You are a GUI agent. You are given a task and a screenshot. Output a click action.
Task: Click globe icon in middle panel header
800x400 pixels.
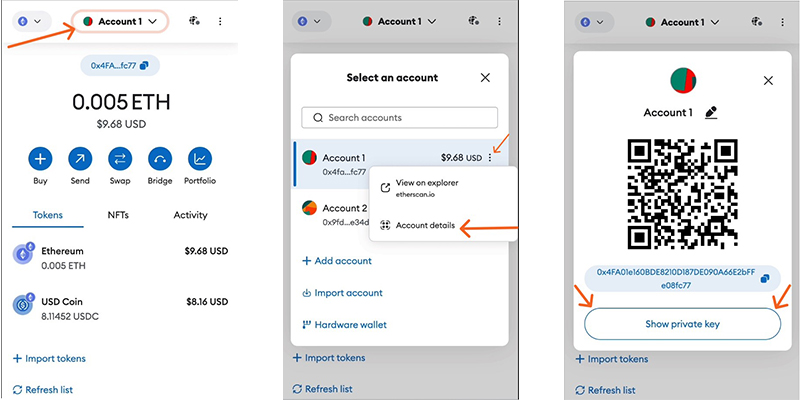point(473,21)
